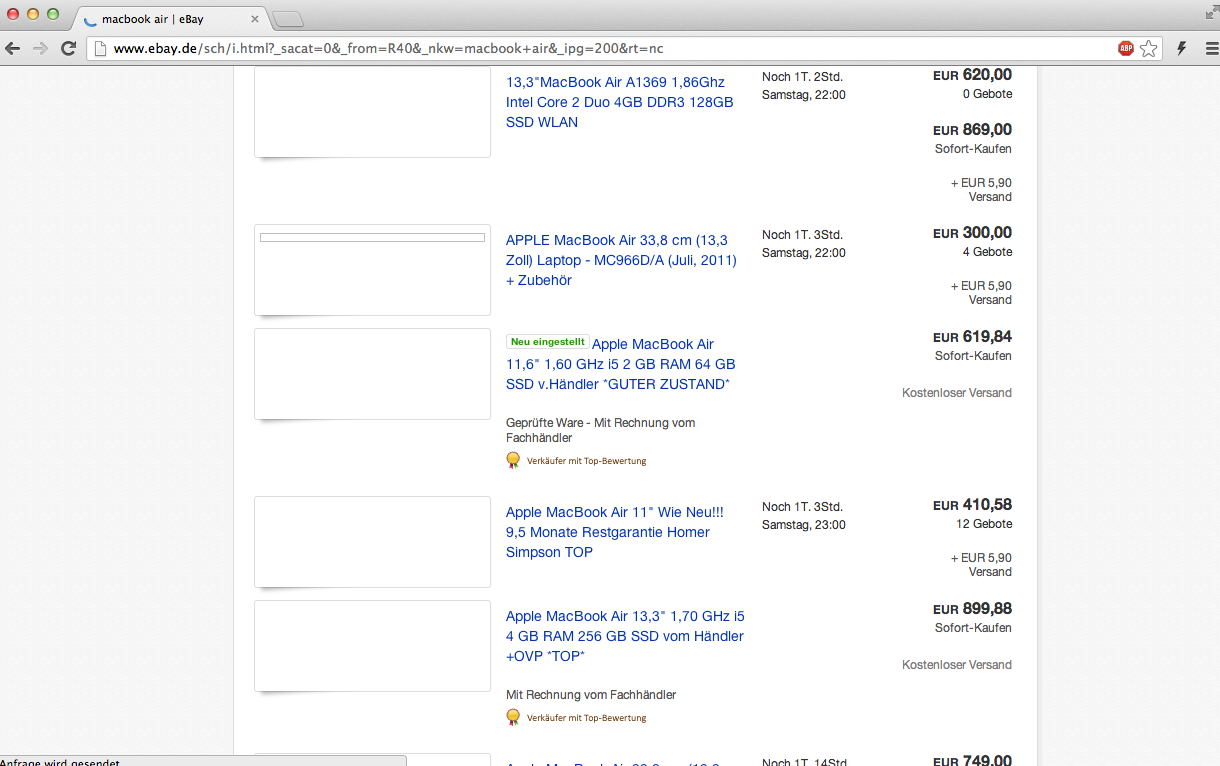Click thumbnail of the MC966D/A listing
Viewport: 1220px width, 766px height.
tap(372, 270)
